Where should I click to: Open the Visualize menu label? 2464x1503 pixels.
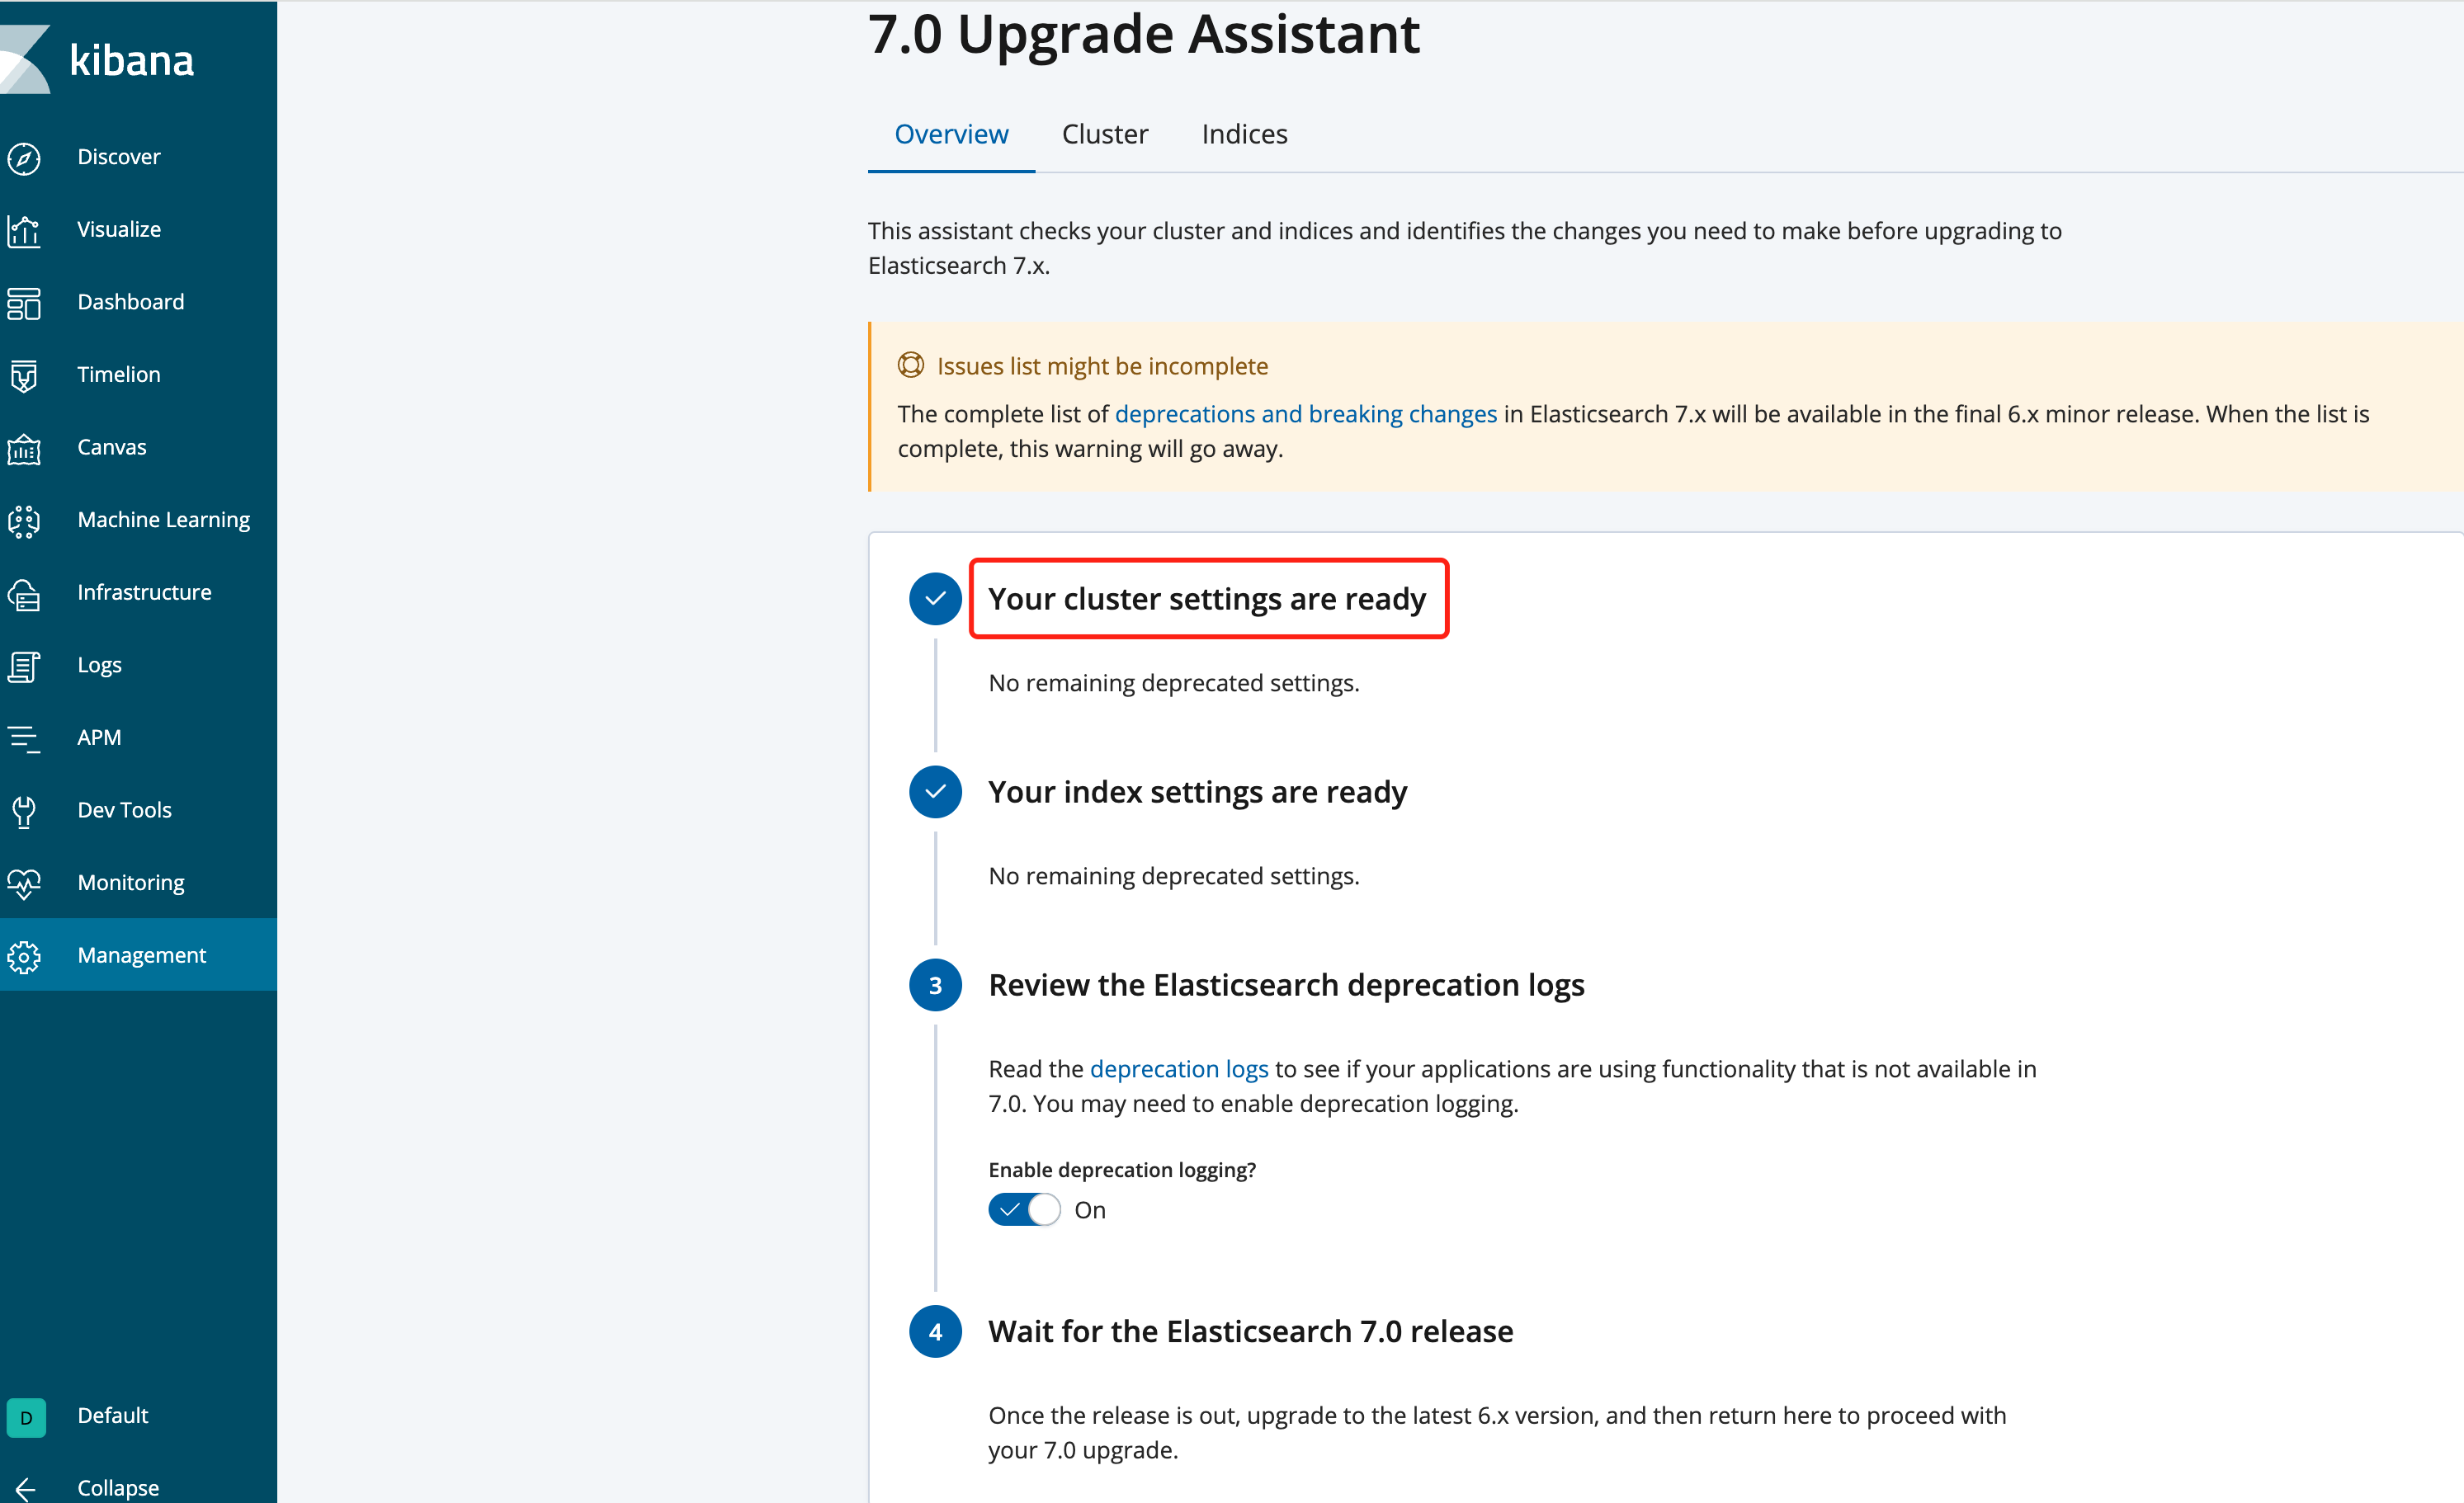point(119,229)
